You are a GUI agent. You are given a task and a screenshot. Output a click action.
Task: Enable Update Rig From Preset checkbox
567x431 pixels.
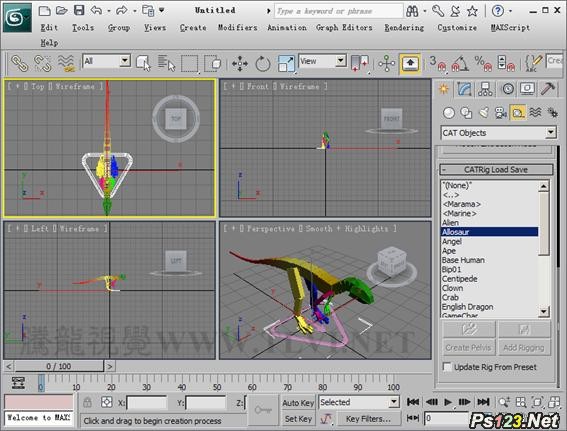tap(447, 367)
